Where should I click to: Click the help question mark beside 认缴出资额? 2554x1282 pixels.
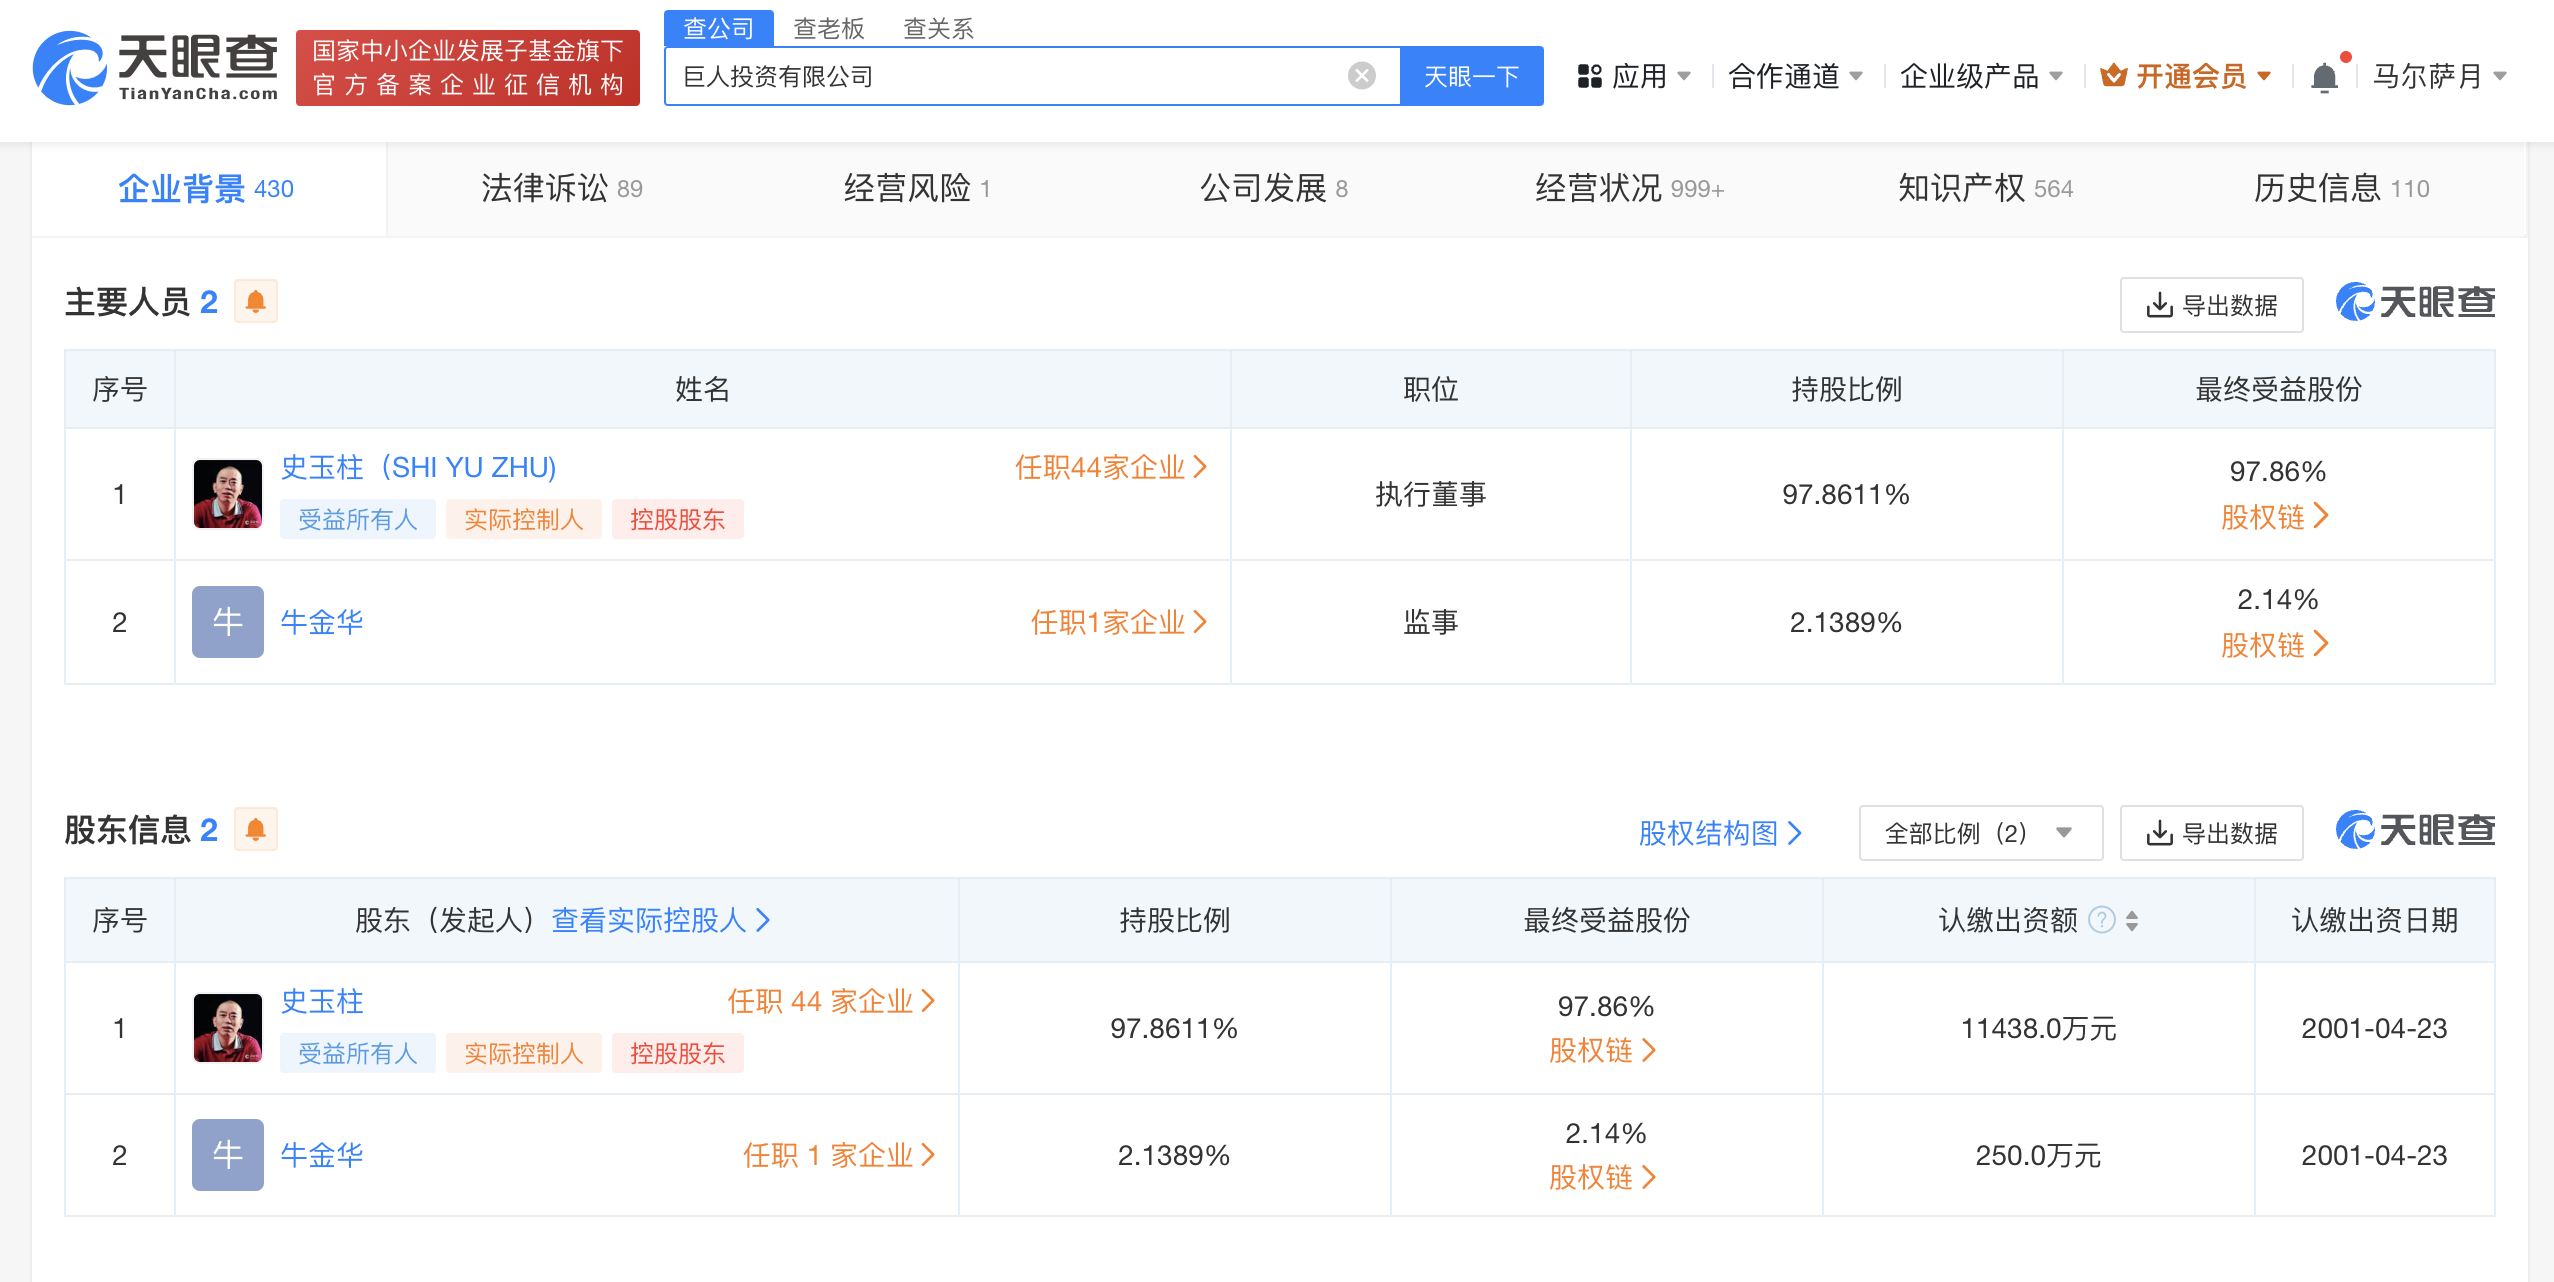[x=2102, y=920]
